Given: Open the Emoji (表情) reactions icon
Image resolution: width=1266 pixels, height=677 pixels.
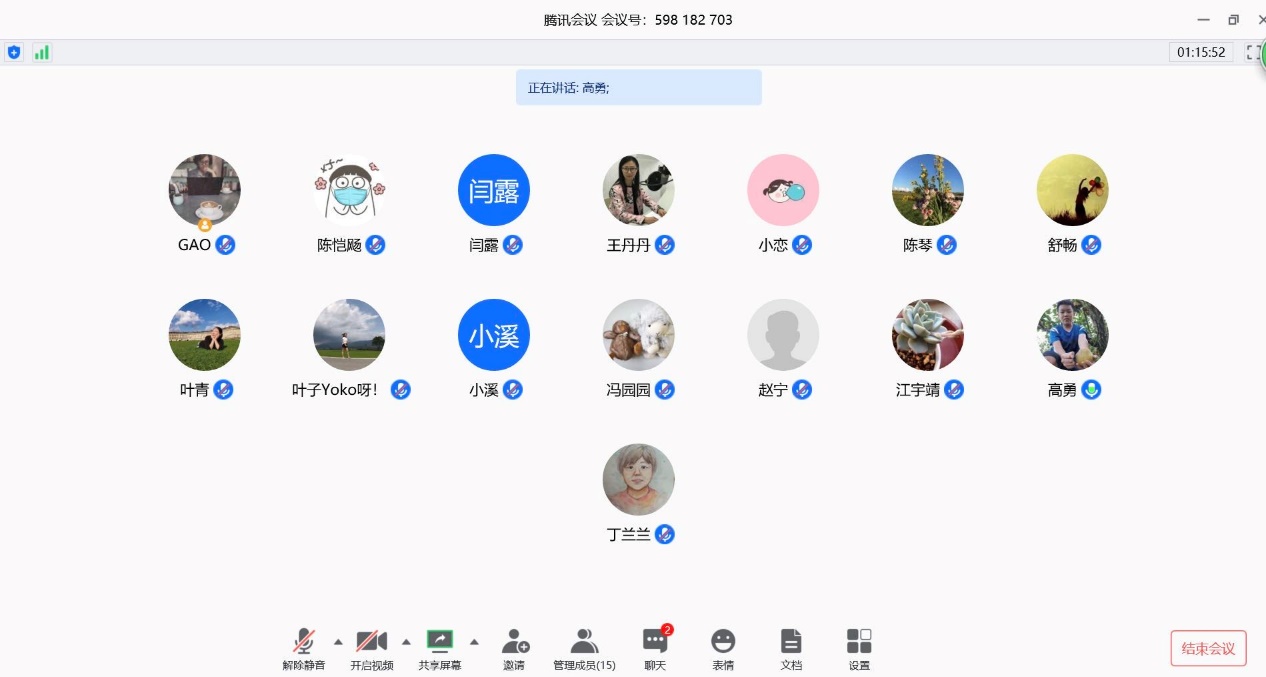Looking at the screenshot, I should coord(723,649).
